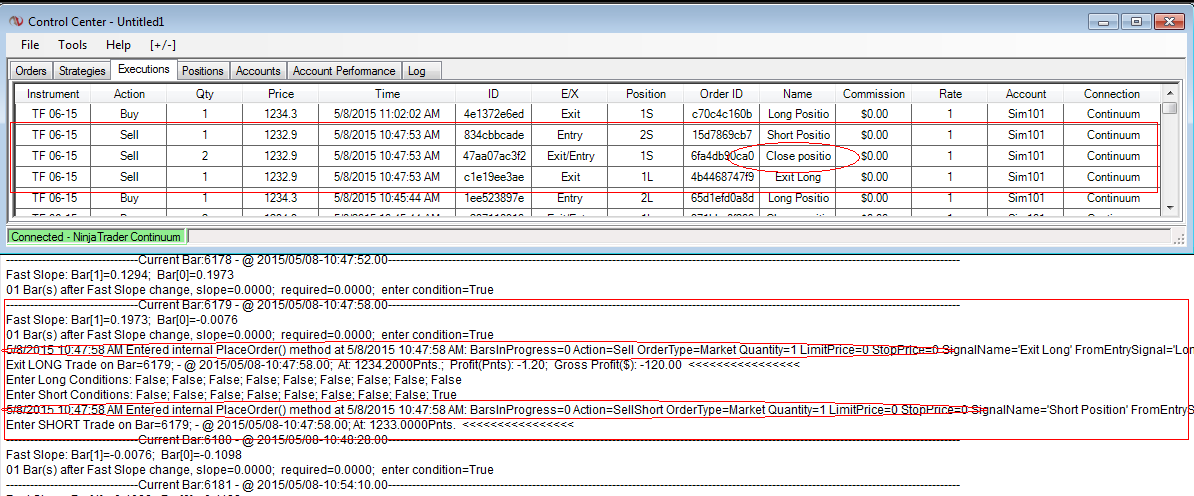This screenshot has width=1194, height=496.
Task: Click 'Fast Slope: Bar[1]=-0.0076' line
Action: click(123, 454)
